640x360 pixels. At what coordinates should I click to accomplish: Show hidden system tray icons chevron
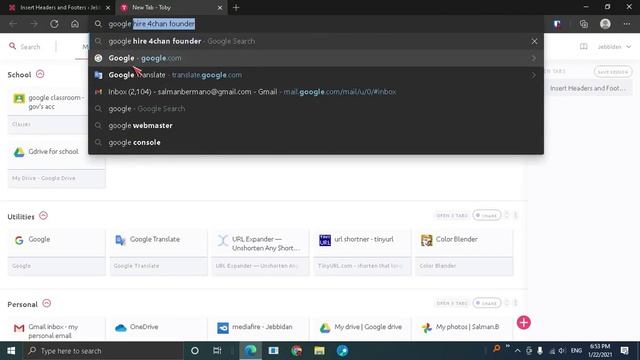pos(518,351)
